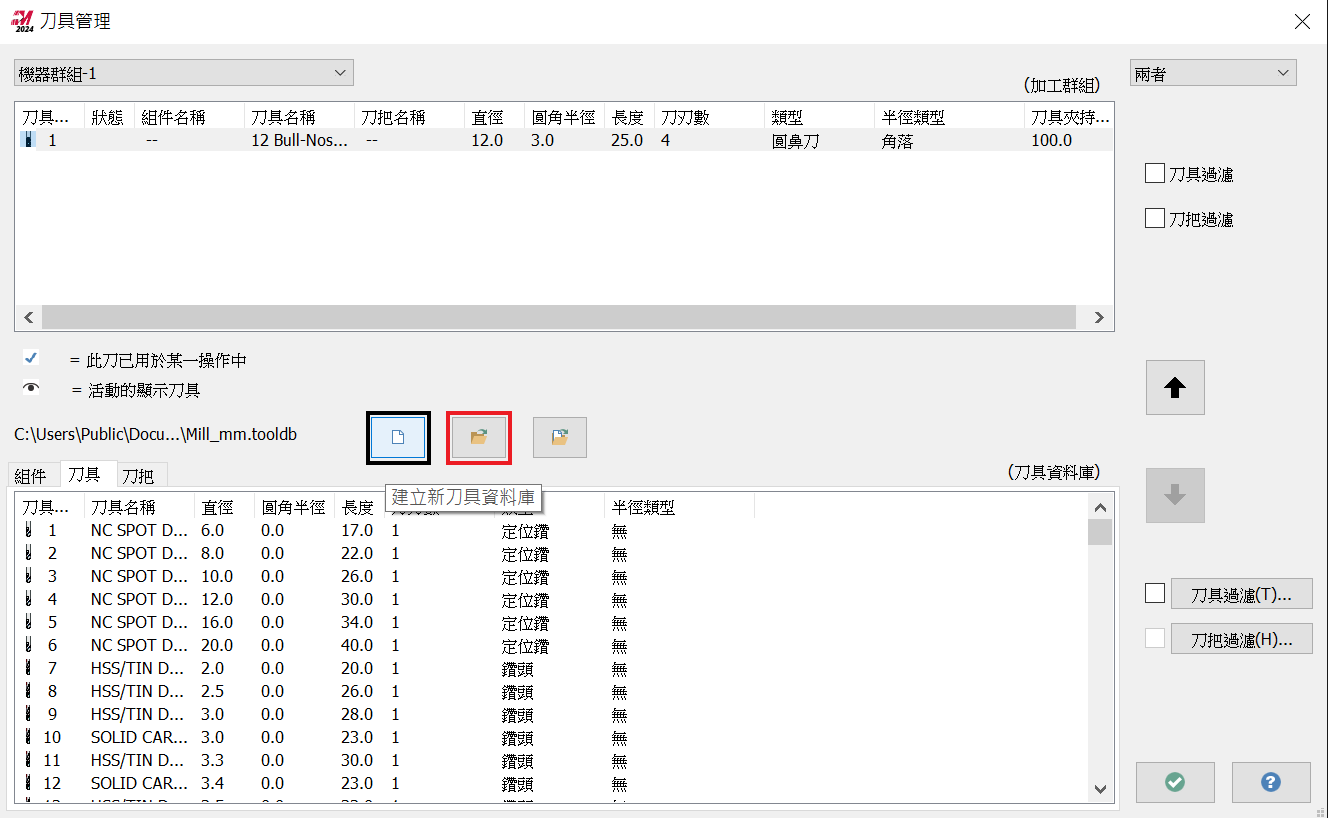Viewport: 1328px width, 818px height.
Task: Click 狀態 column header in top list
Action: pyautogui.click(x=109, y=117)
